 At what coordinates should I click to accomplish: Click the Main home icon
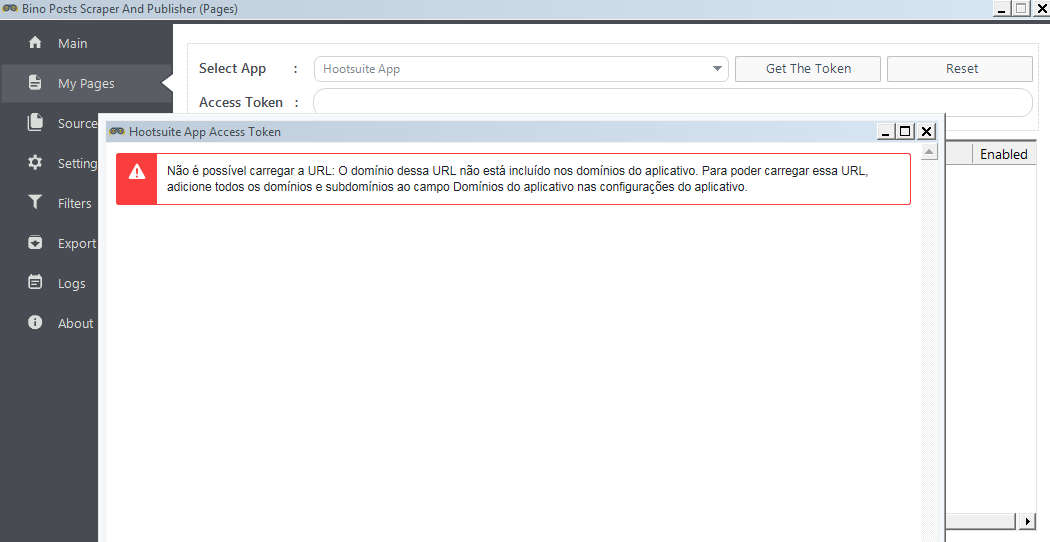(x=35, y=43)
